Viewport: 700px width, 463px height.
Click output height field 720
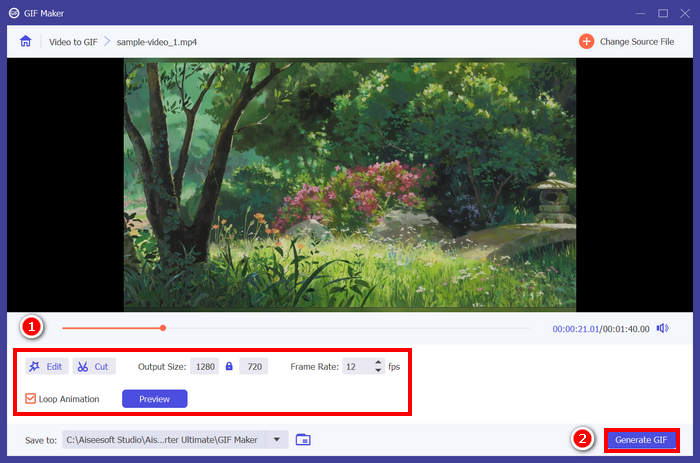click(x=254, y=367)
